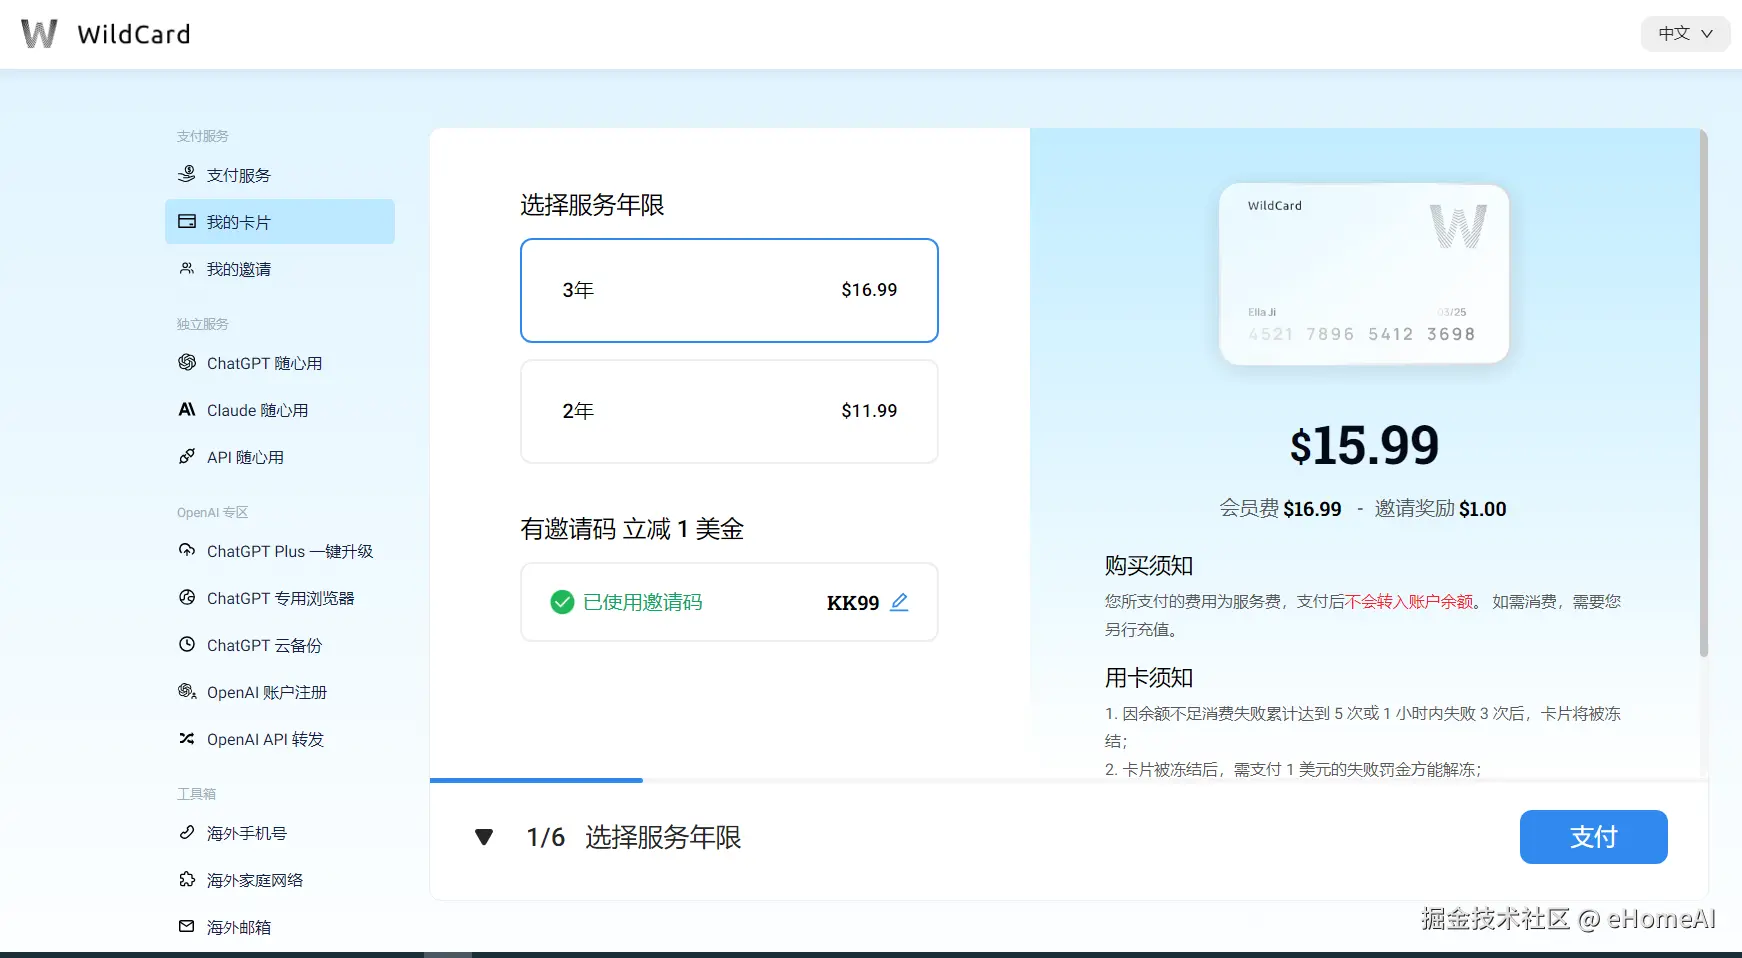Open ChatGPT 随心用 service
This screenshot has height=958, width=1742.
click(x=280, y=363)
